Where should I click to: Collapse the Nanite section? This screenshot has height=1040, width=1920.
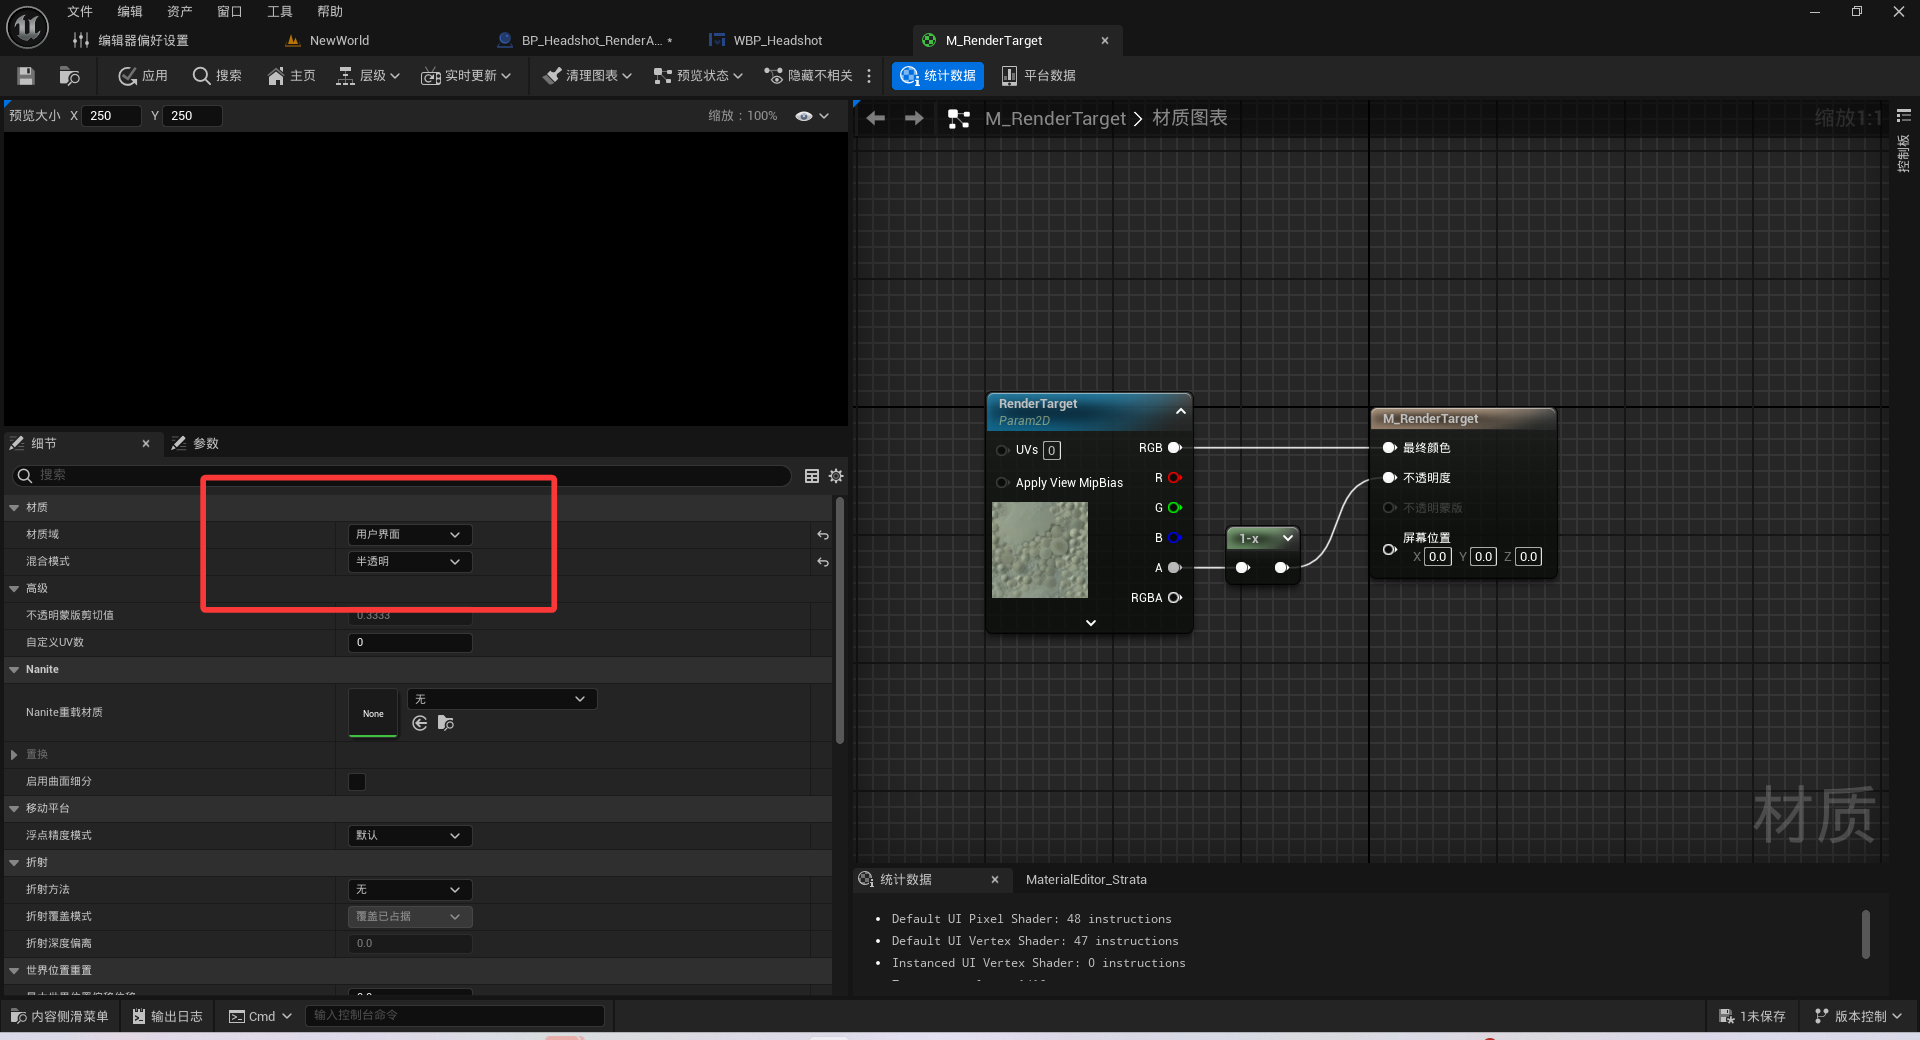point(14,670)
